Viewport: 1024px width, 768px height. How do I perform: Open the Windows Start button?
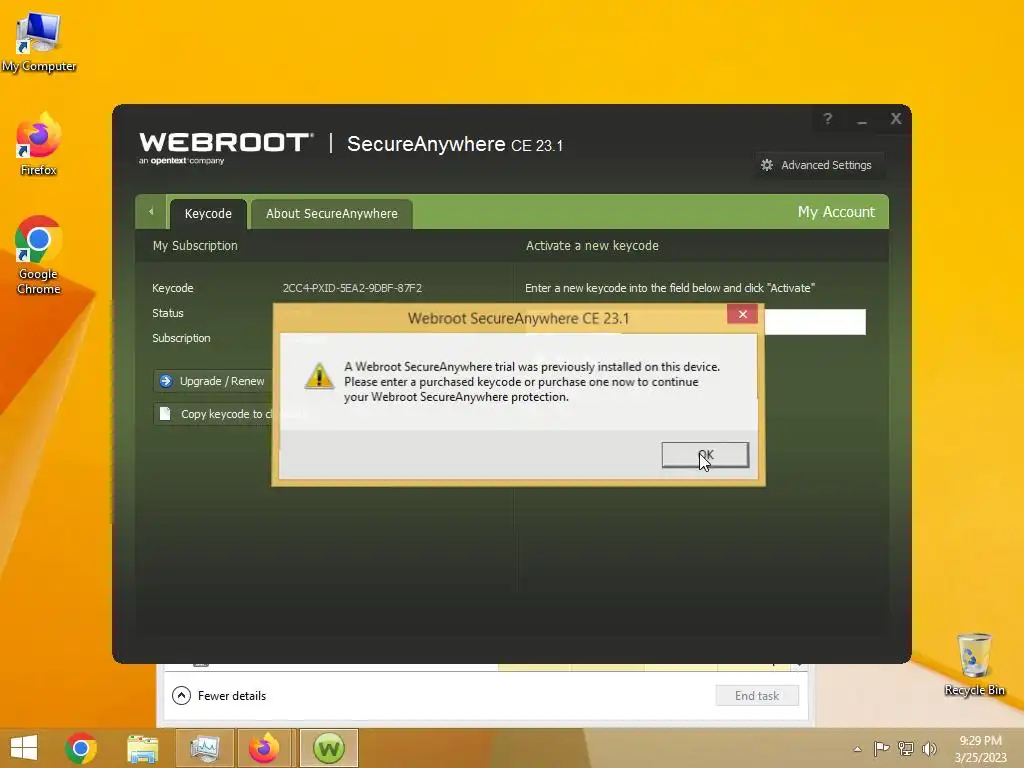click(x=24, y=748)
